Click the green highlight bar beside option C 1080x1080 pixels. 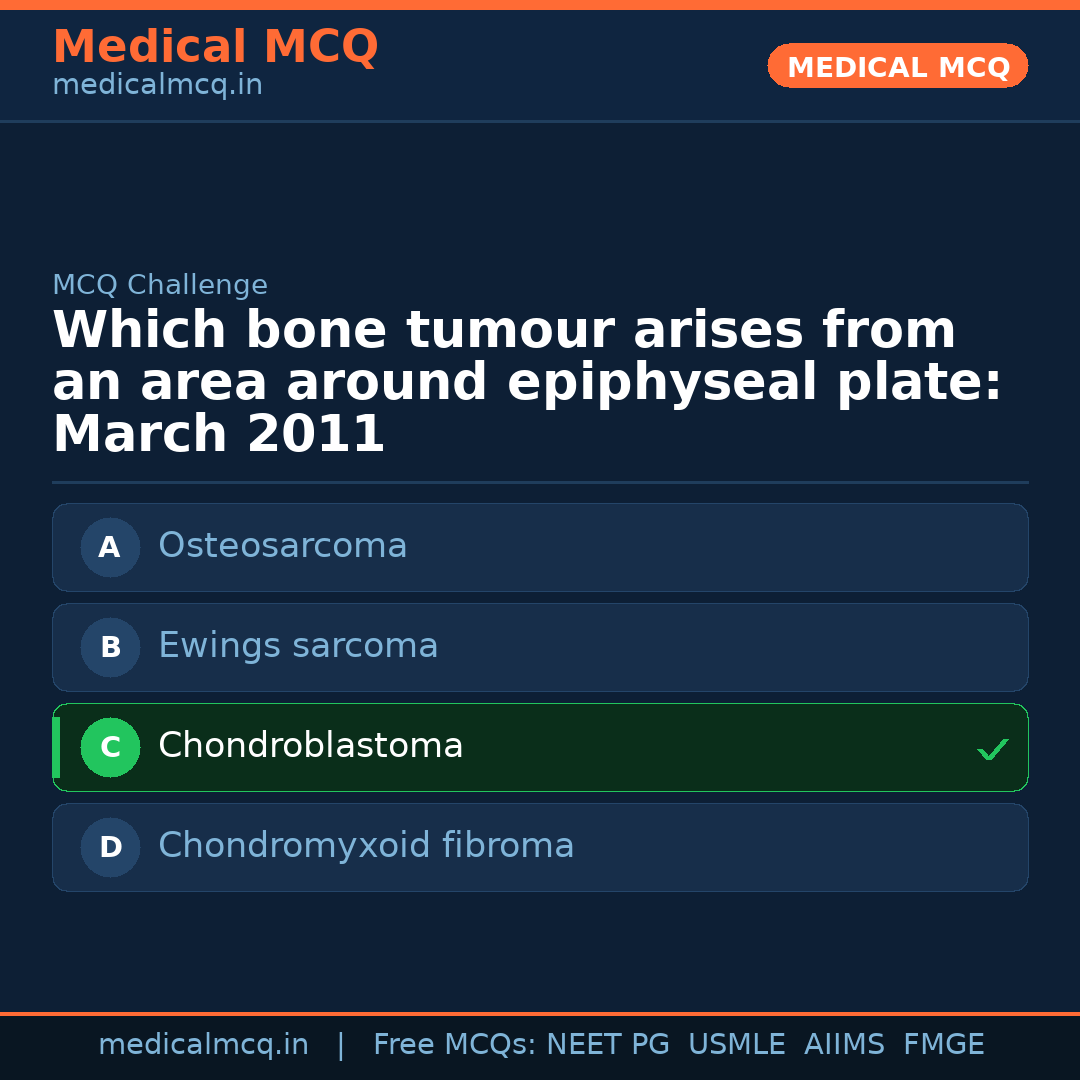pyautogui.click(x=55, y=747)
